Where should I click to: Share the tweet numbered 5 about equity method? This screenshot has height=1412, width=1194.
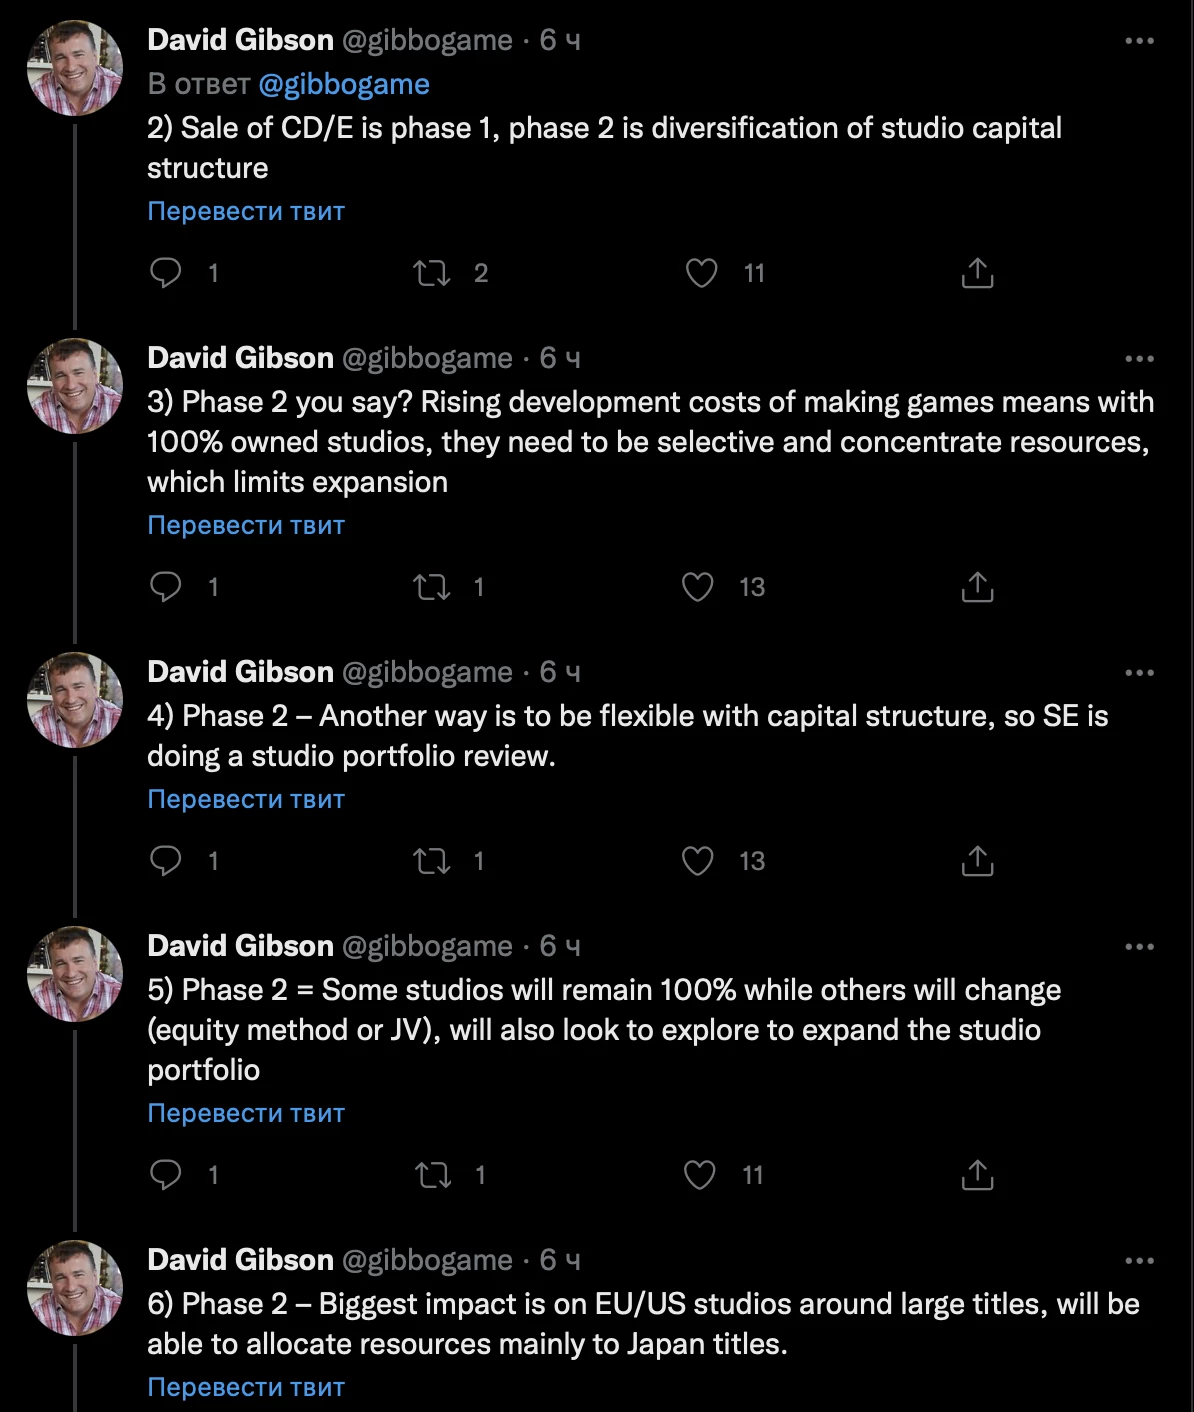tap(977, 1175)
